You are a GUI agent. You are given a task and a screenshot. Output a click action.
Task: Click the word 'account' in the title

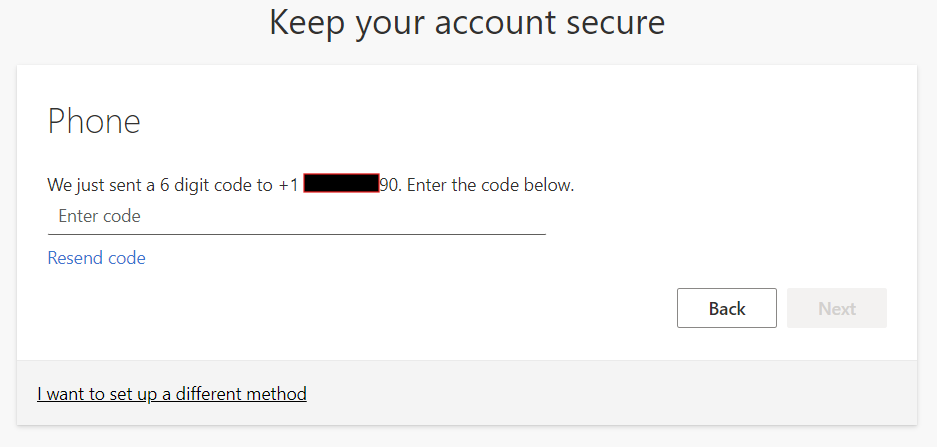(x=496, y=23)
